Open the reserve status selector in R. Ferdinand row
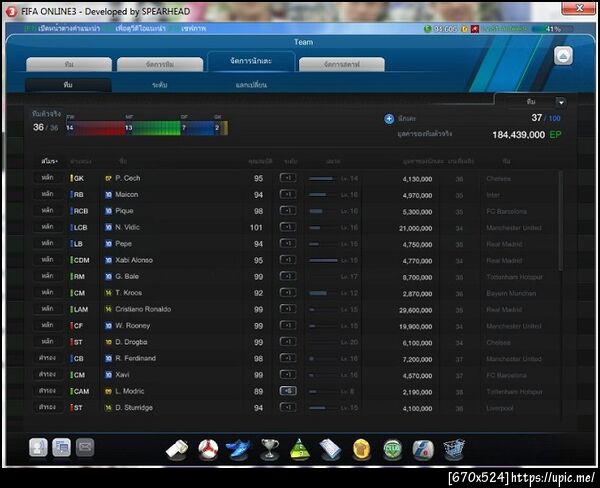The width and height of the screenshot is (600, 488). click(x=48, y=358)
